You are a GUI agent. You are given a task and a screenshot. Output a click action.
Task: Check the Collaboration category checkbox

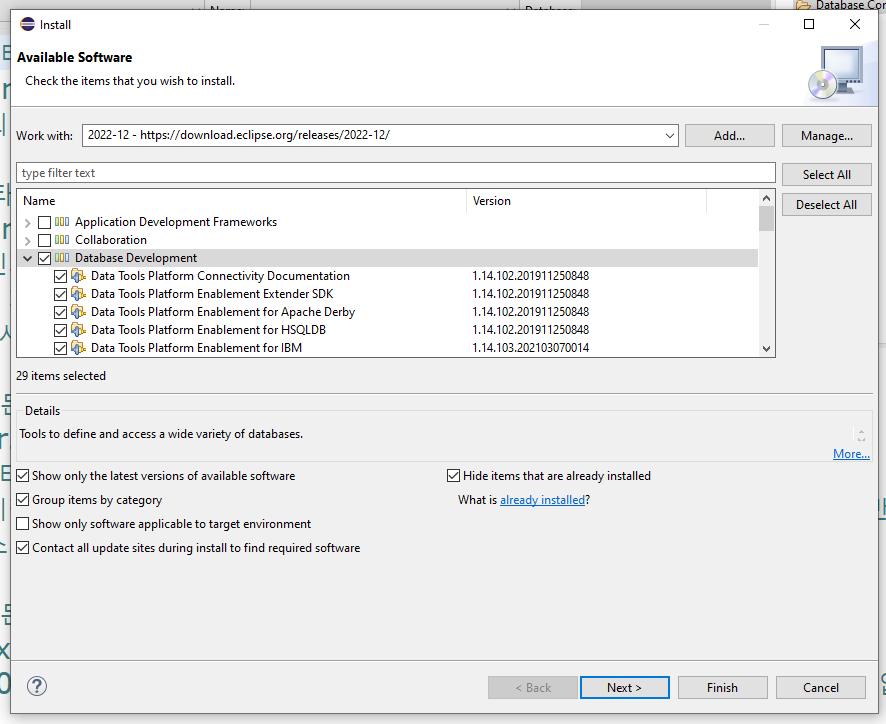tap(45, 240)
